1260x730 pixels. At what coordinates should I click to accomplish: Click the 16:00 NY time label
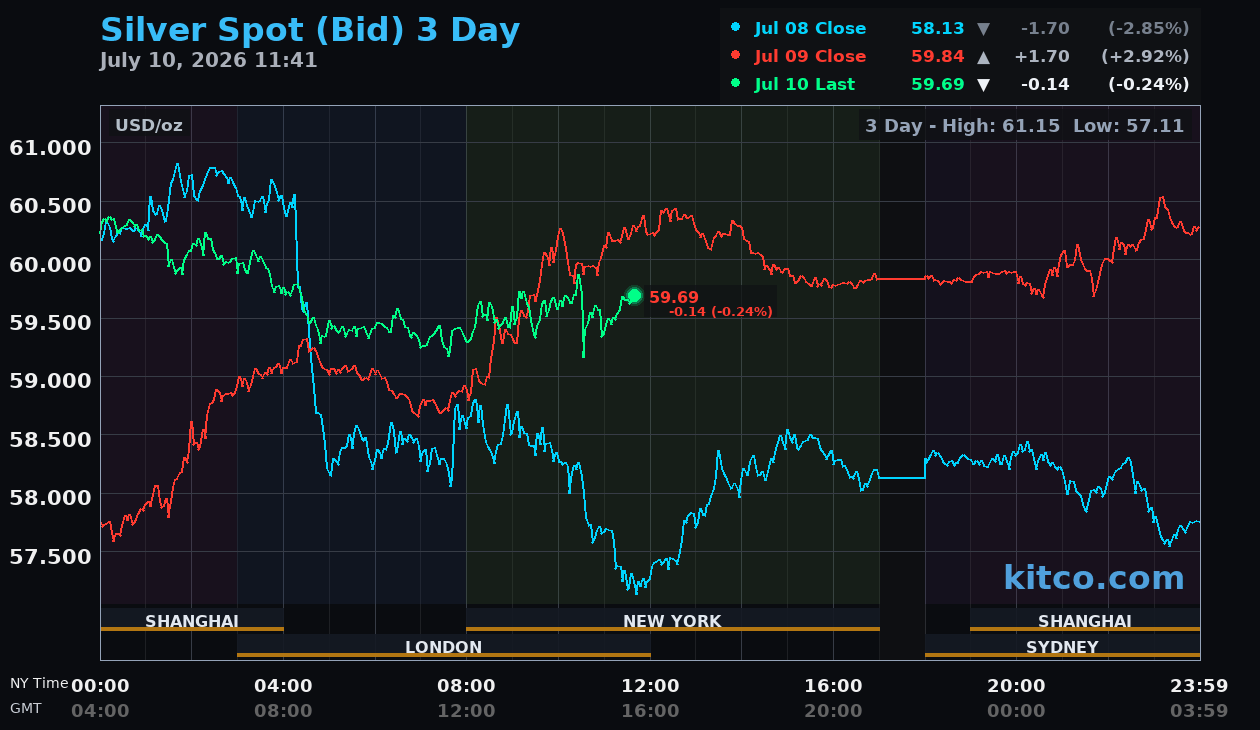click(x=833, y=686)
